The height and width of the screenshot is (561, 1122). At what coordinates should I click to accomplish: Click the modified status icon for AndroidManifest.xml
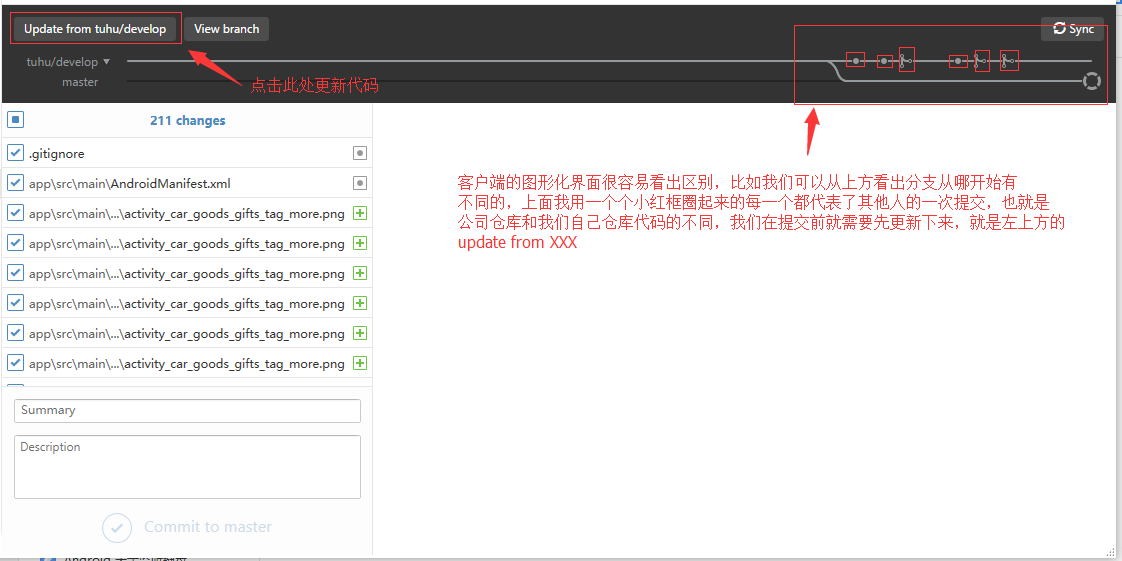(x=360, y=183)
